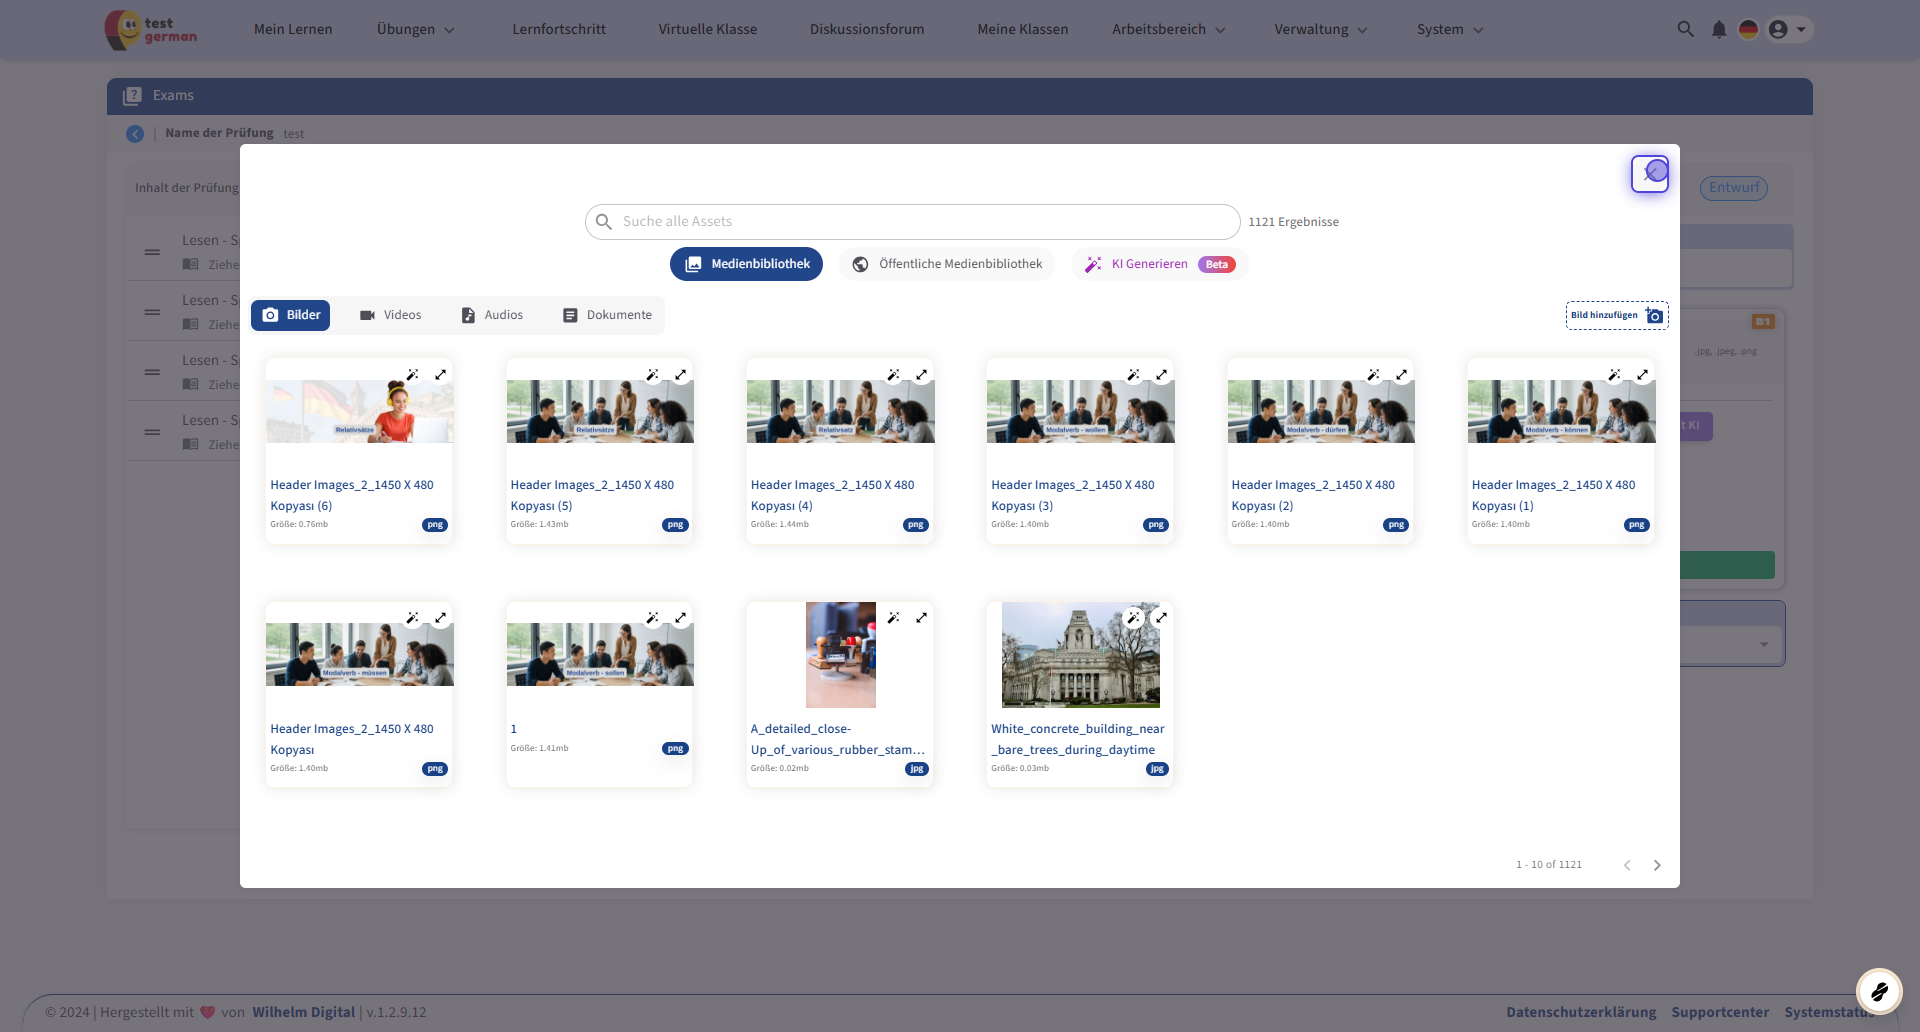This screenshot has height=1032, width=1920.
Task: Expand the Verwaltung dropdown menu
Action: (1320, 29)
